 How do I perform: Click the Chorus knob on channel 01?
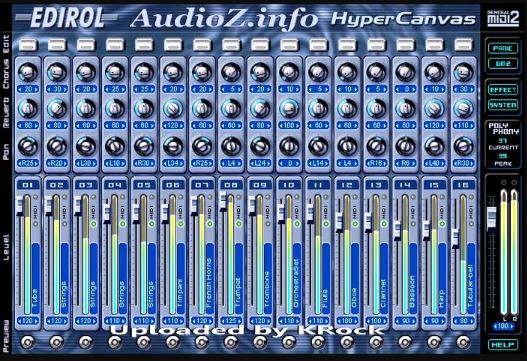[28, 71]
